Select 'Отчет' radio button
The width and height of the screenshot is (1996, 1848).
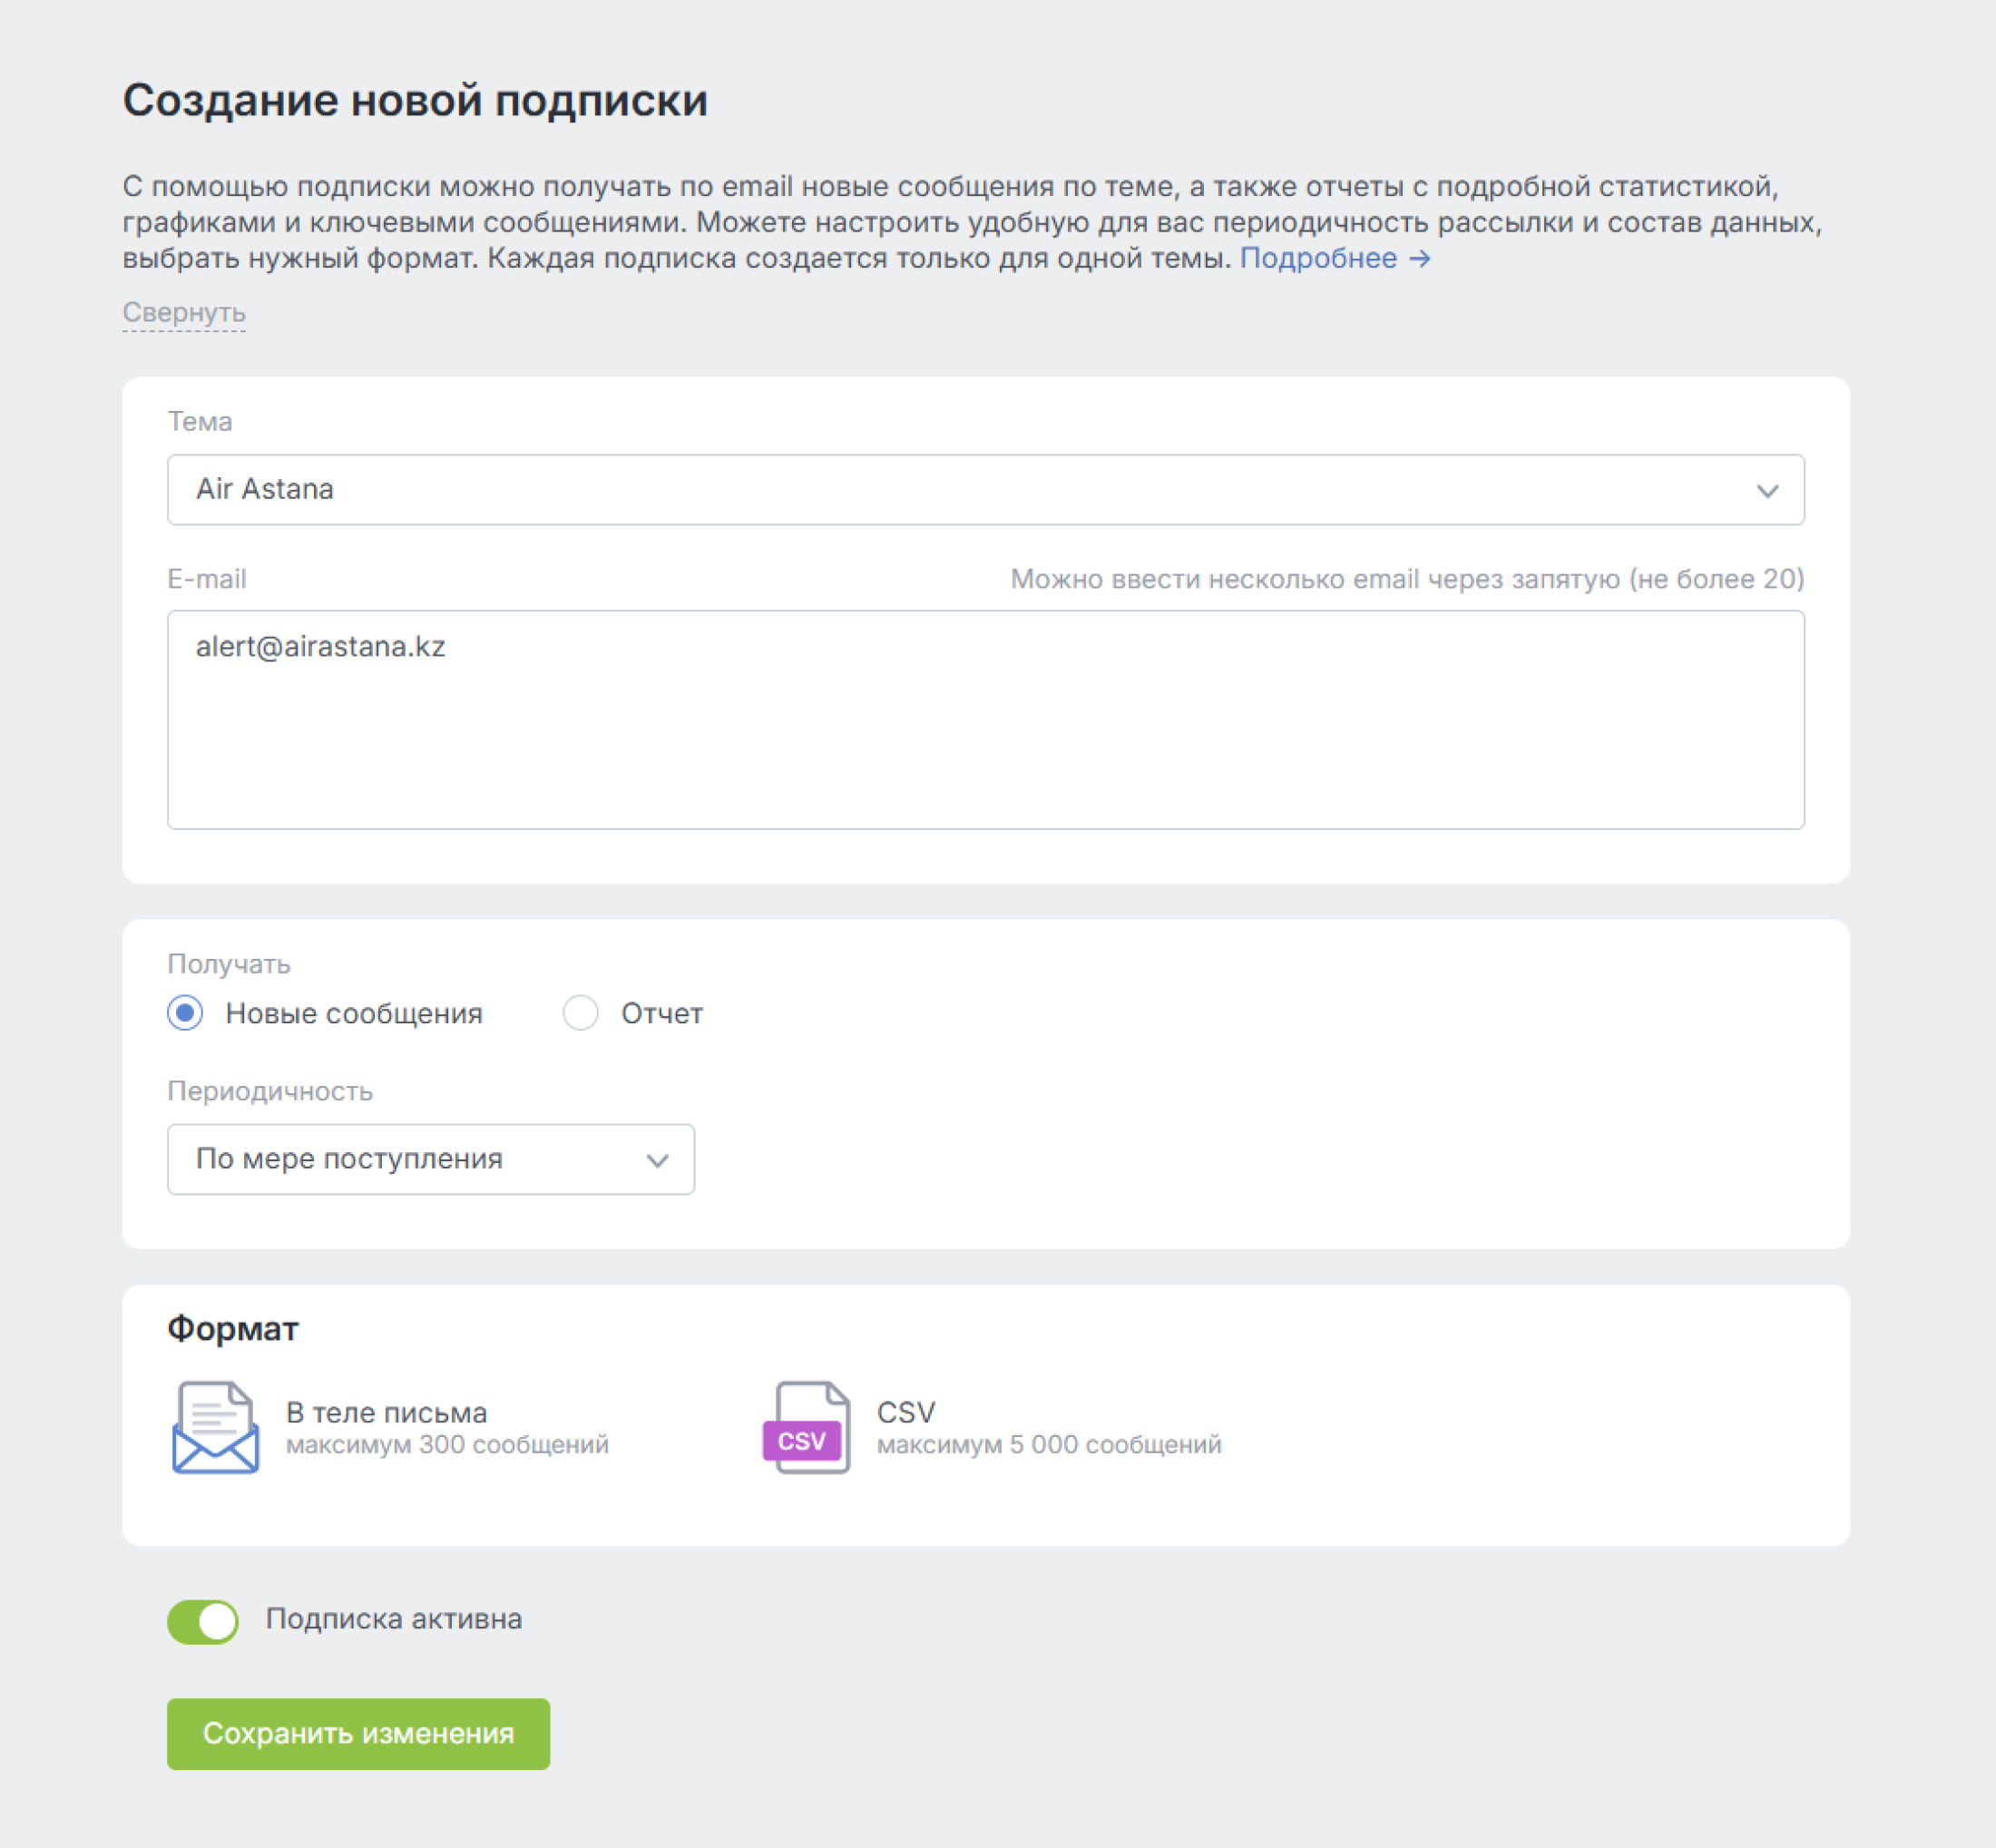click(x=580, y=1013)
